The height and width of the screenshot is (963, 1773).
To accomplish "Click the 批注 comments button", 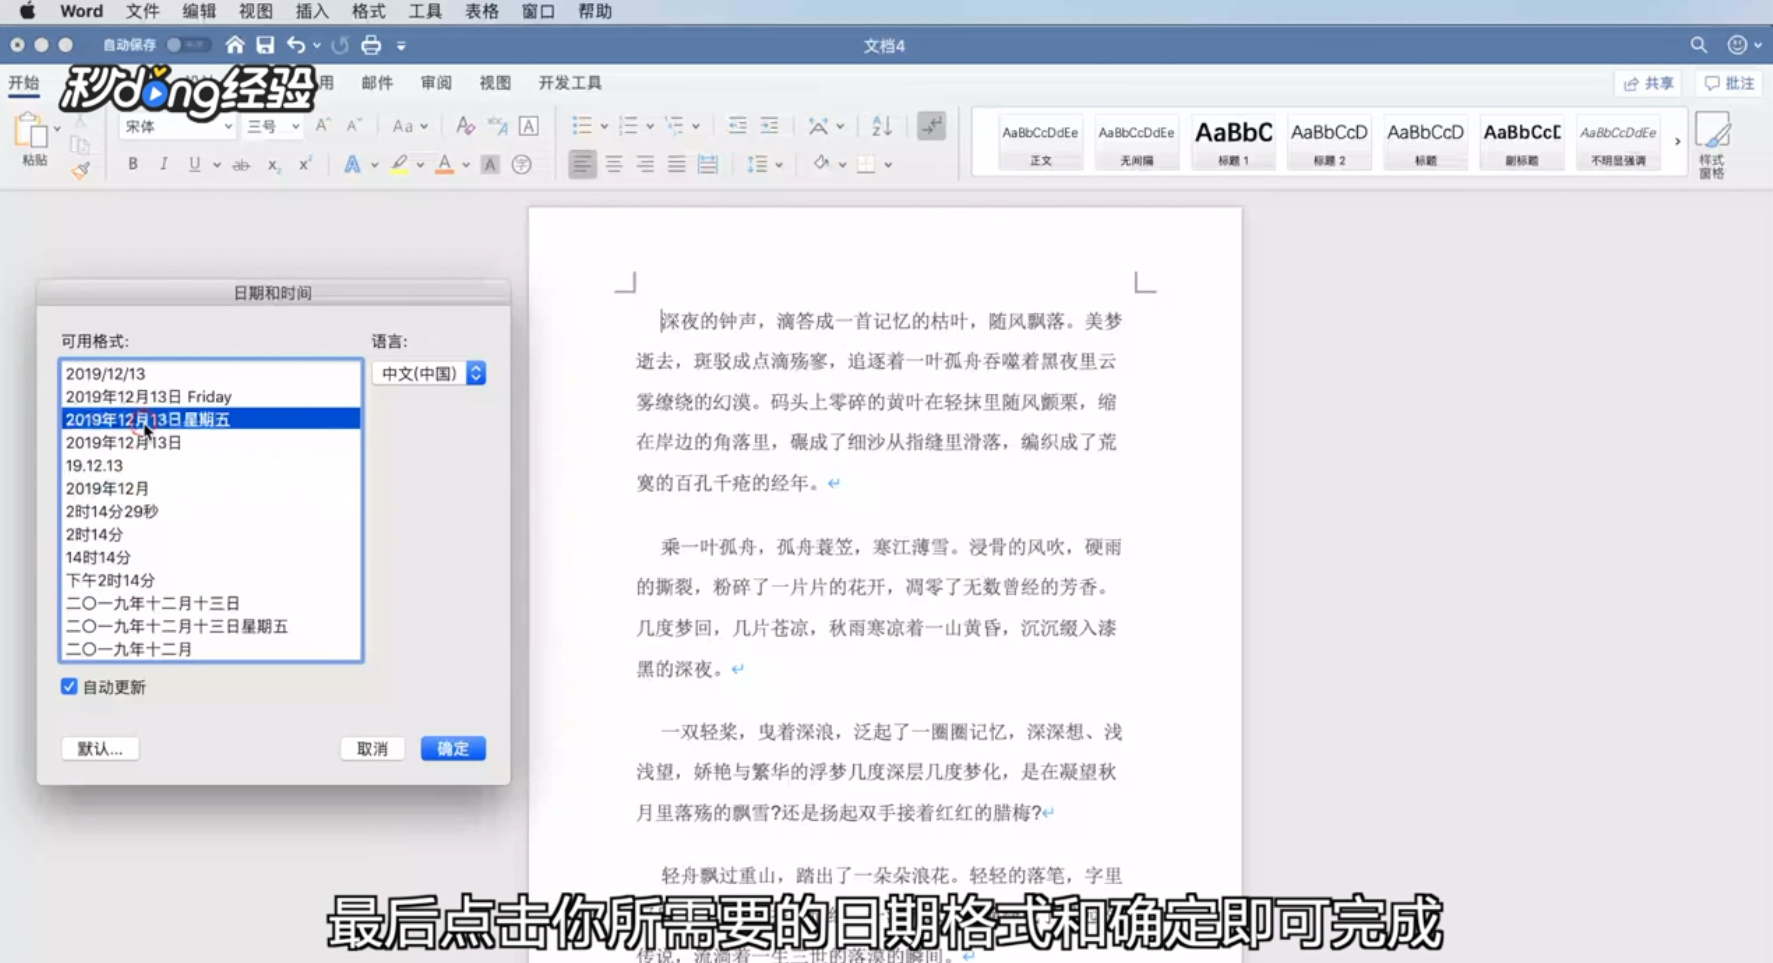I will (1729, 84).
